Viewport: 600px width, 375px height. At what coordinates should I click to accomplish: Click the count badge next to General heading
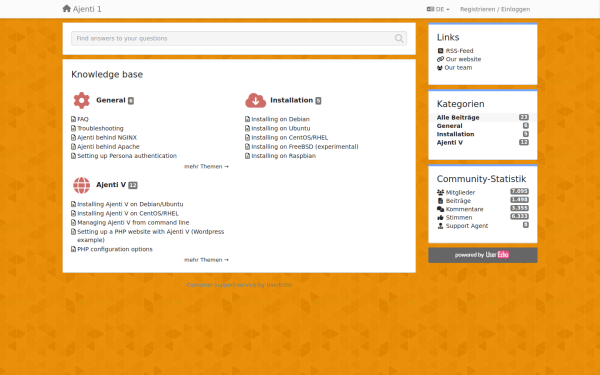click(131, 101)
